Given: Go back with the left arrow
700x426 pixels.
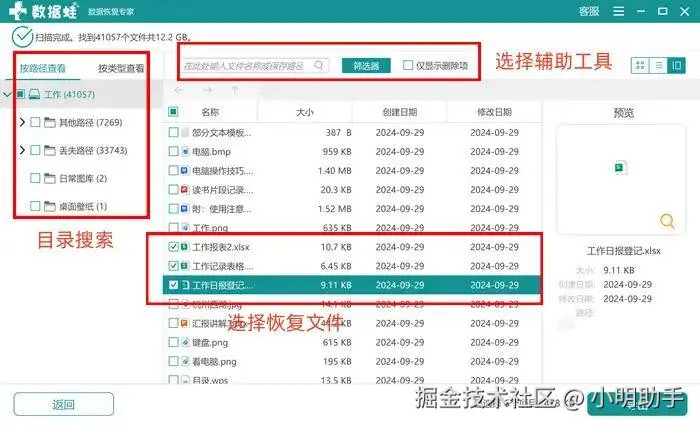Looking at the screenshot, I should (x=179, y=90).
